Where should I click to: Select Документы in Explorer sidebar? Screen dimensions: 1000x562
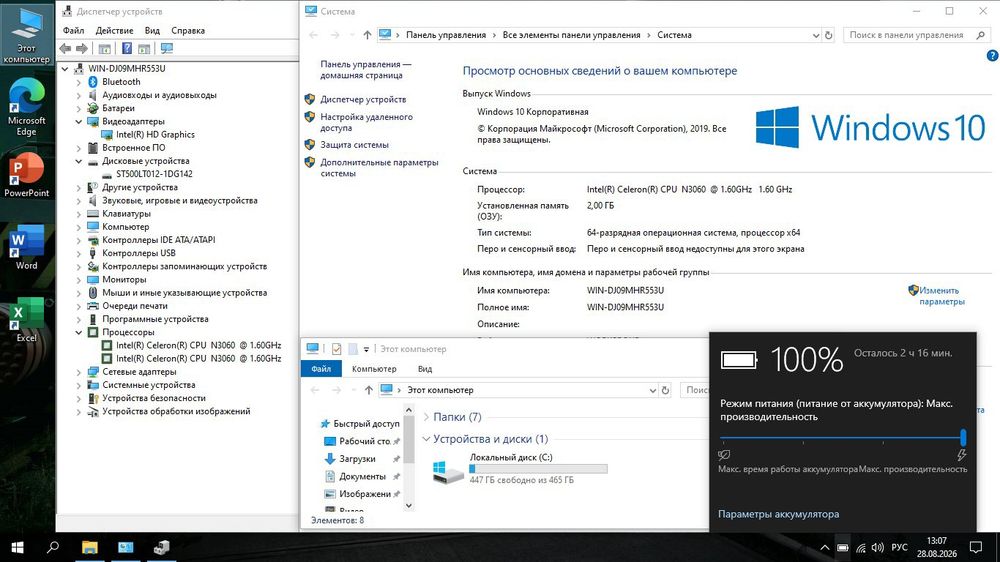coord(362,477)
